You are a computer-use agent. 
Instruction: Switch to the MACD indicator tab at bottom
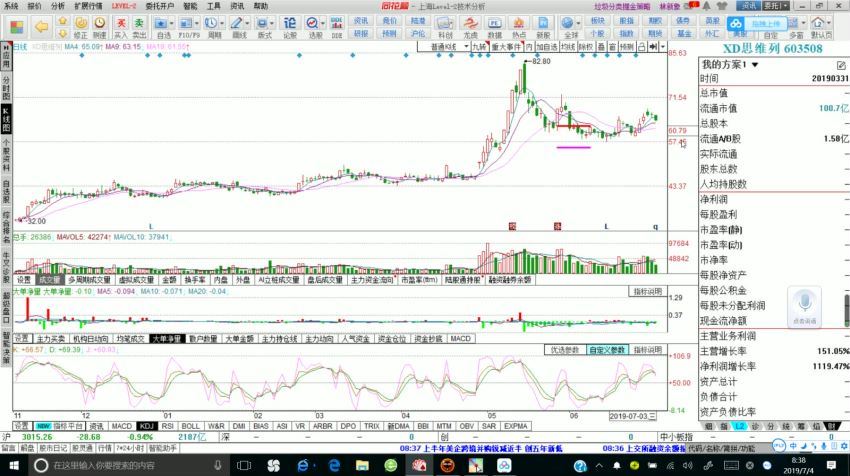click(x=121, y=426)
